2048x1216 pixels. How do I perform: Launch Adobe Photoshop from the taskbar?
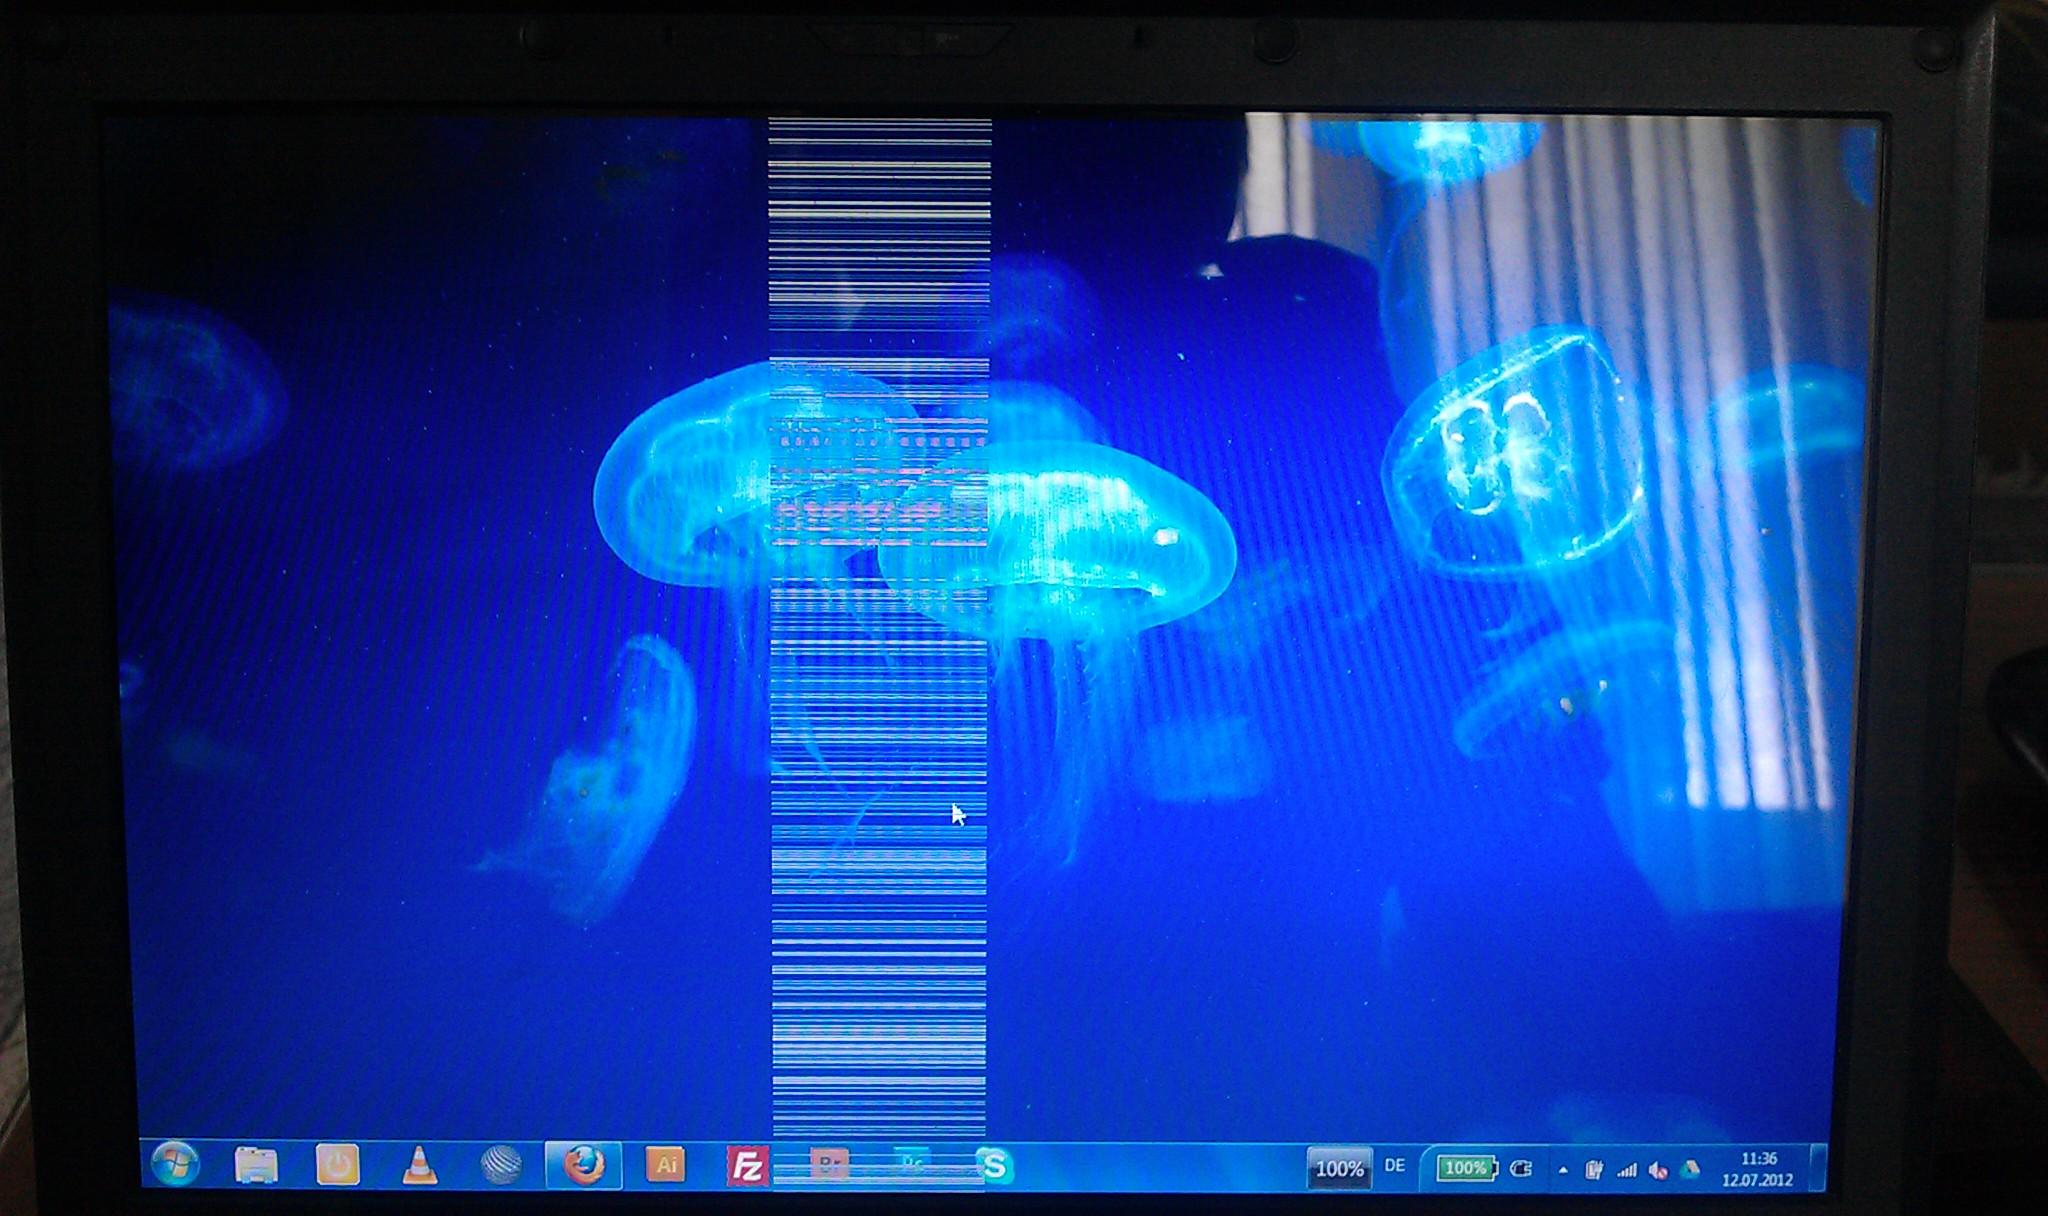911,1164
